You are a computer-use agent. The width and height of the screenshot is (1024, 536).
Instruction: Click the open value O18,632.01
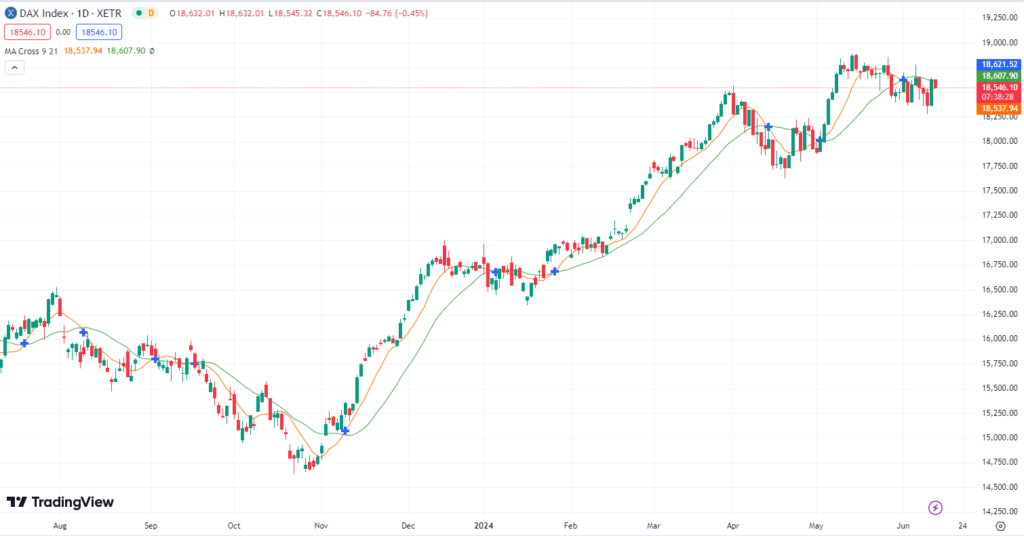(192, 13)
